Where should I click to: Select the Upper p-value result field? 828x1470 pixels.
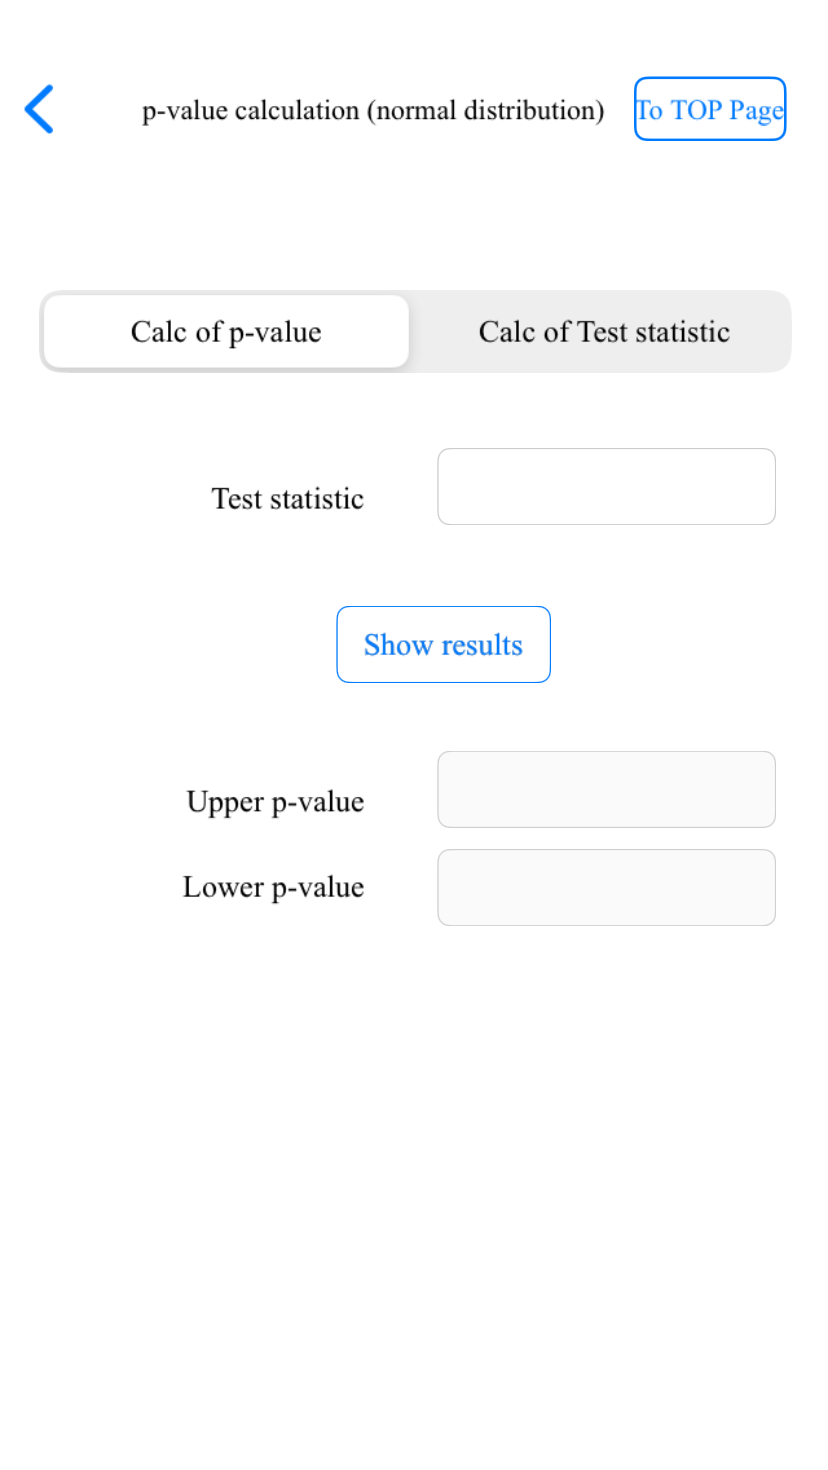click(x=606, y=789)
